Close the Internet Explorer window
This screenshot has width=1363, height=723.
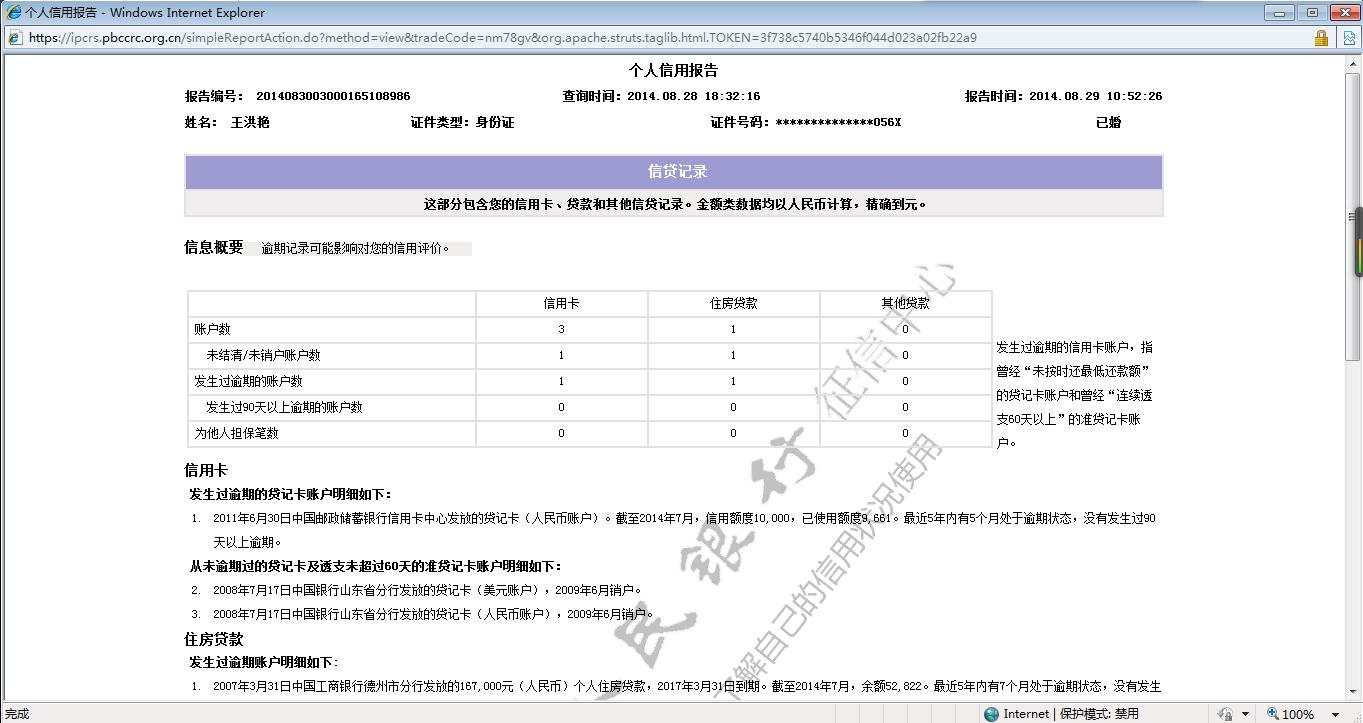pos(1343,13)
